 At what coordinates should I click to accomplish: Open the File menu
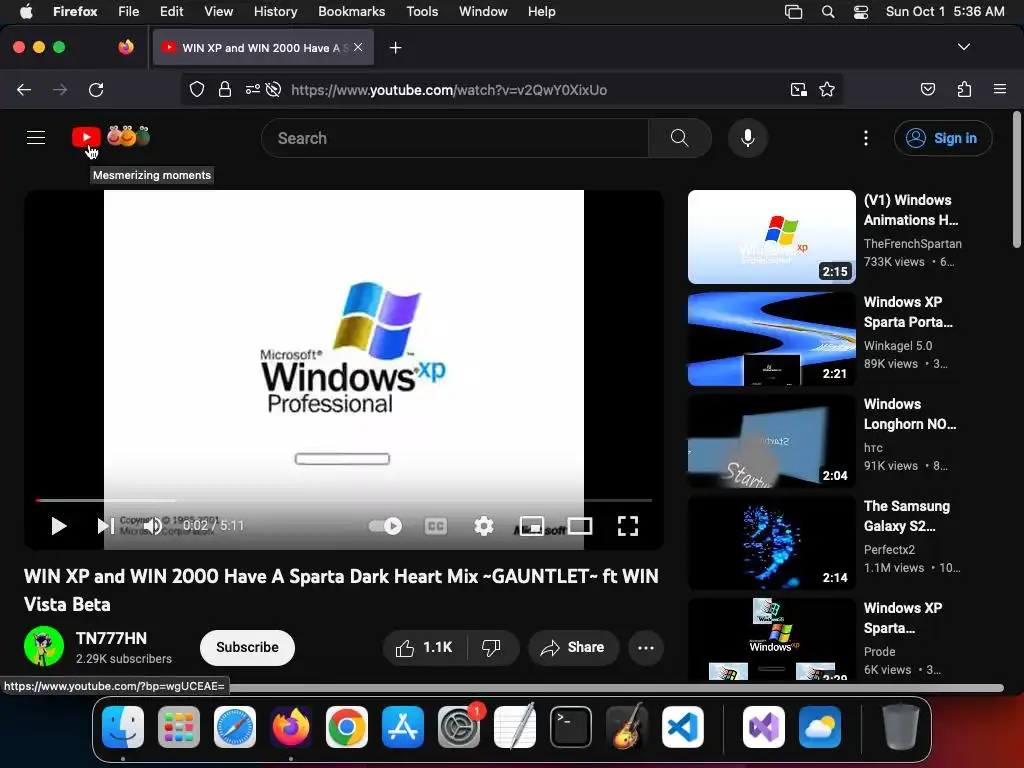click(128, 11)
